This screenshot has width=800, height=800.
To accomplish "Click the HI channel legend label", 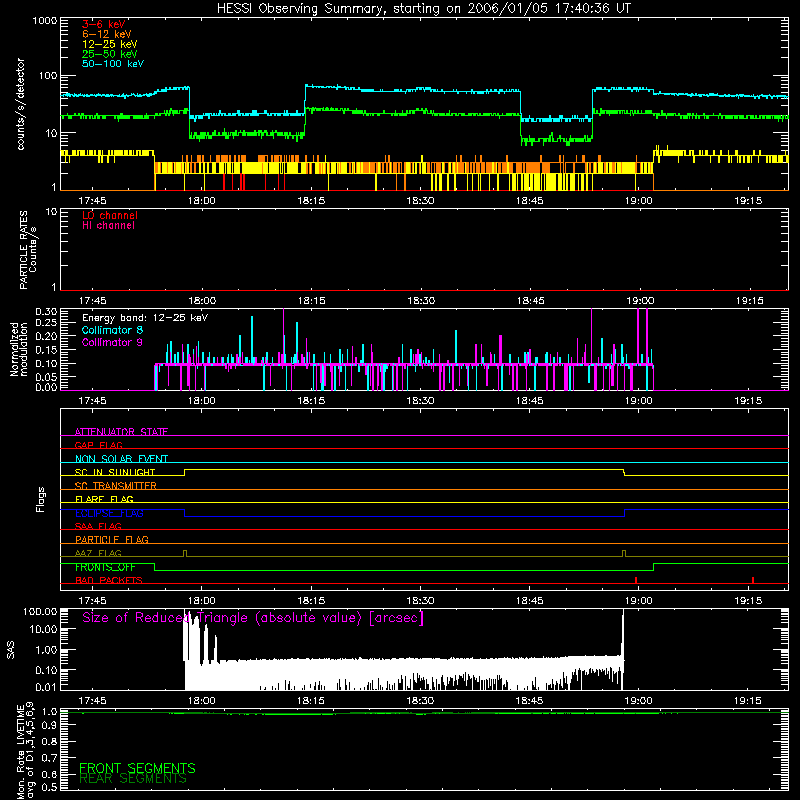I will (x=108, y=226).
